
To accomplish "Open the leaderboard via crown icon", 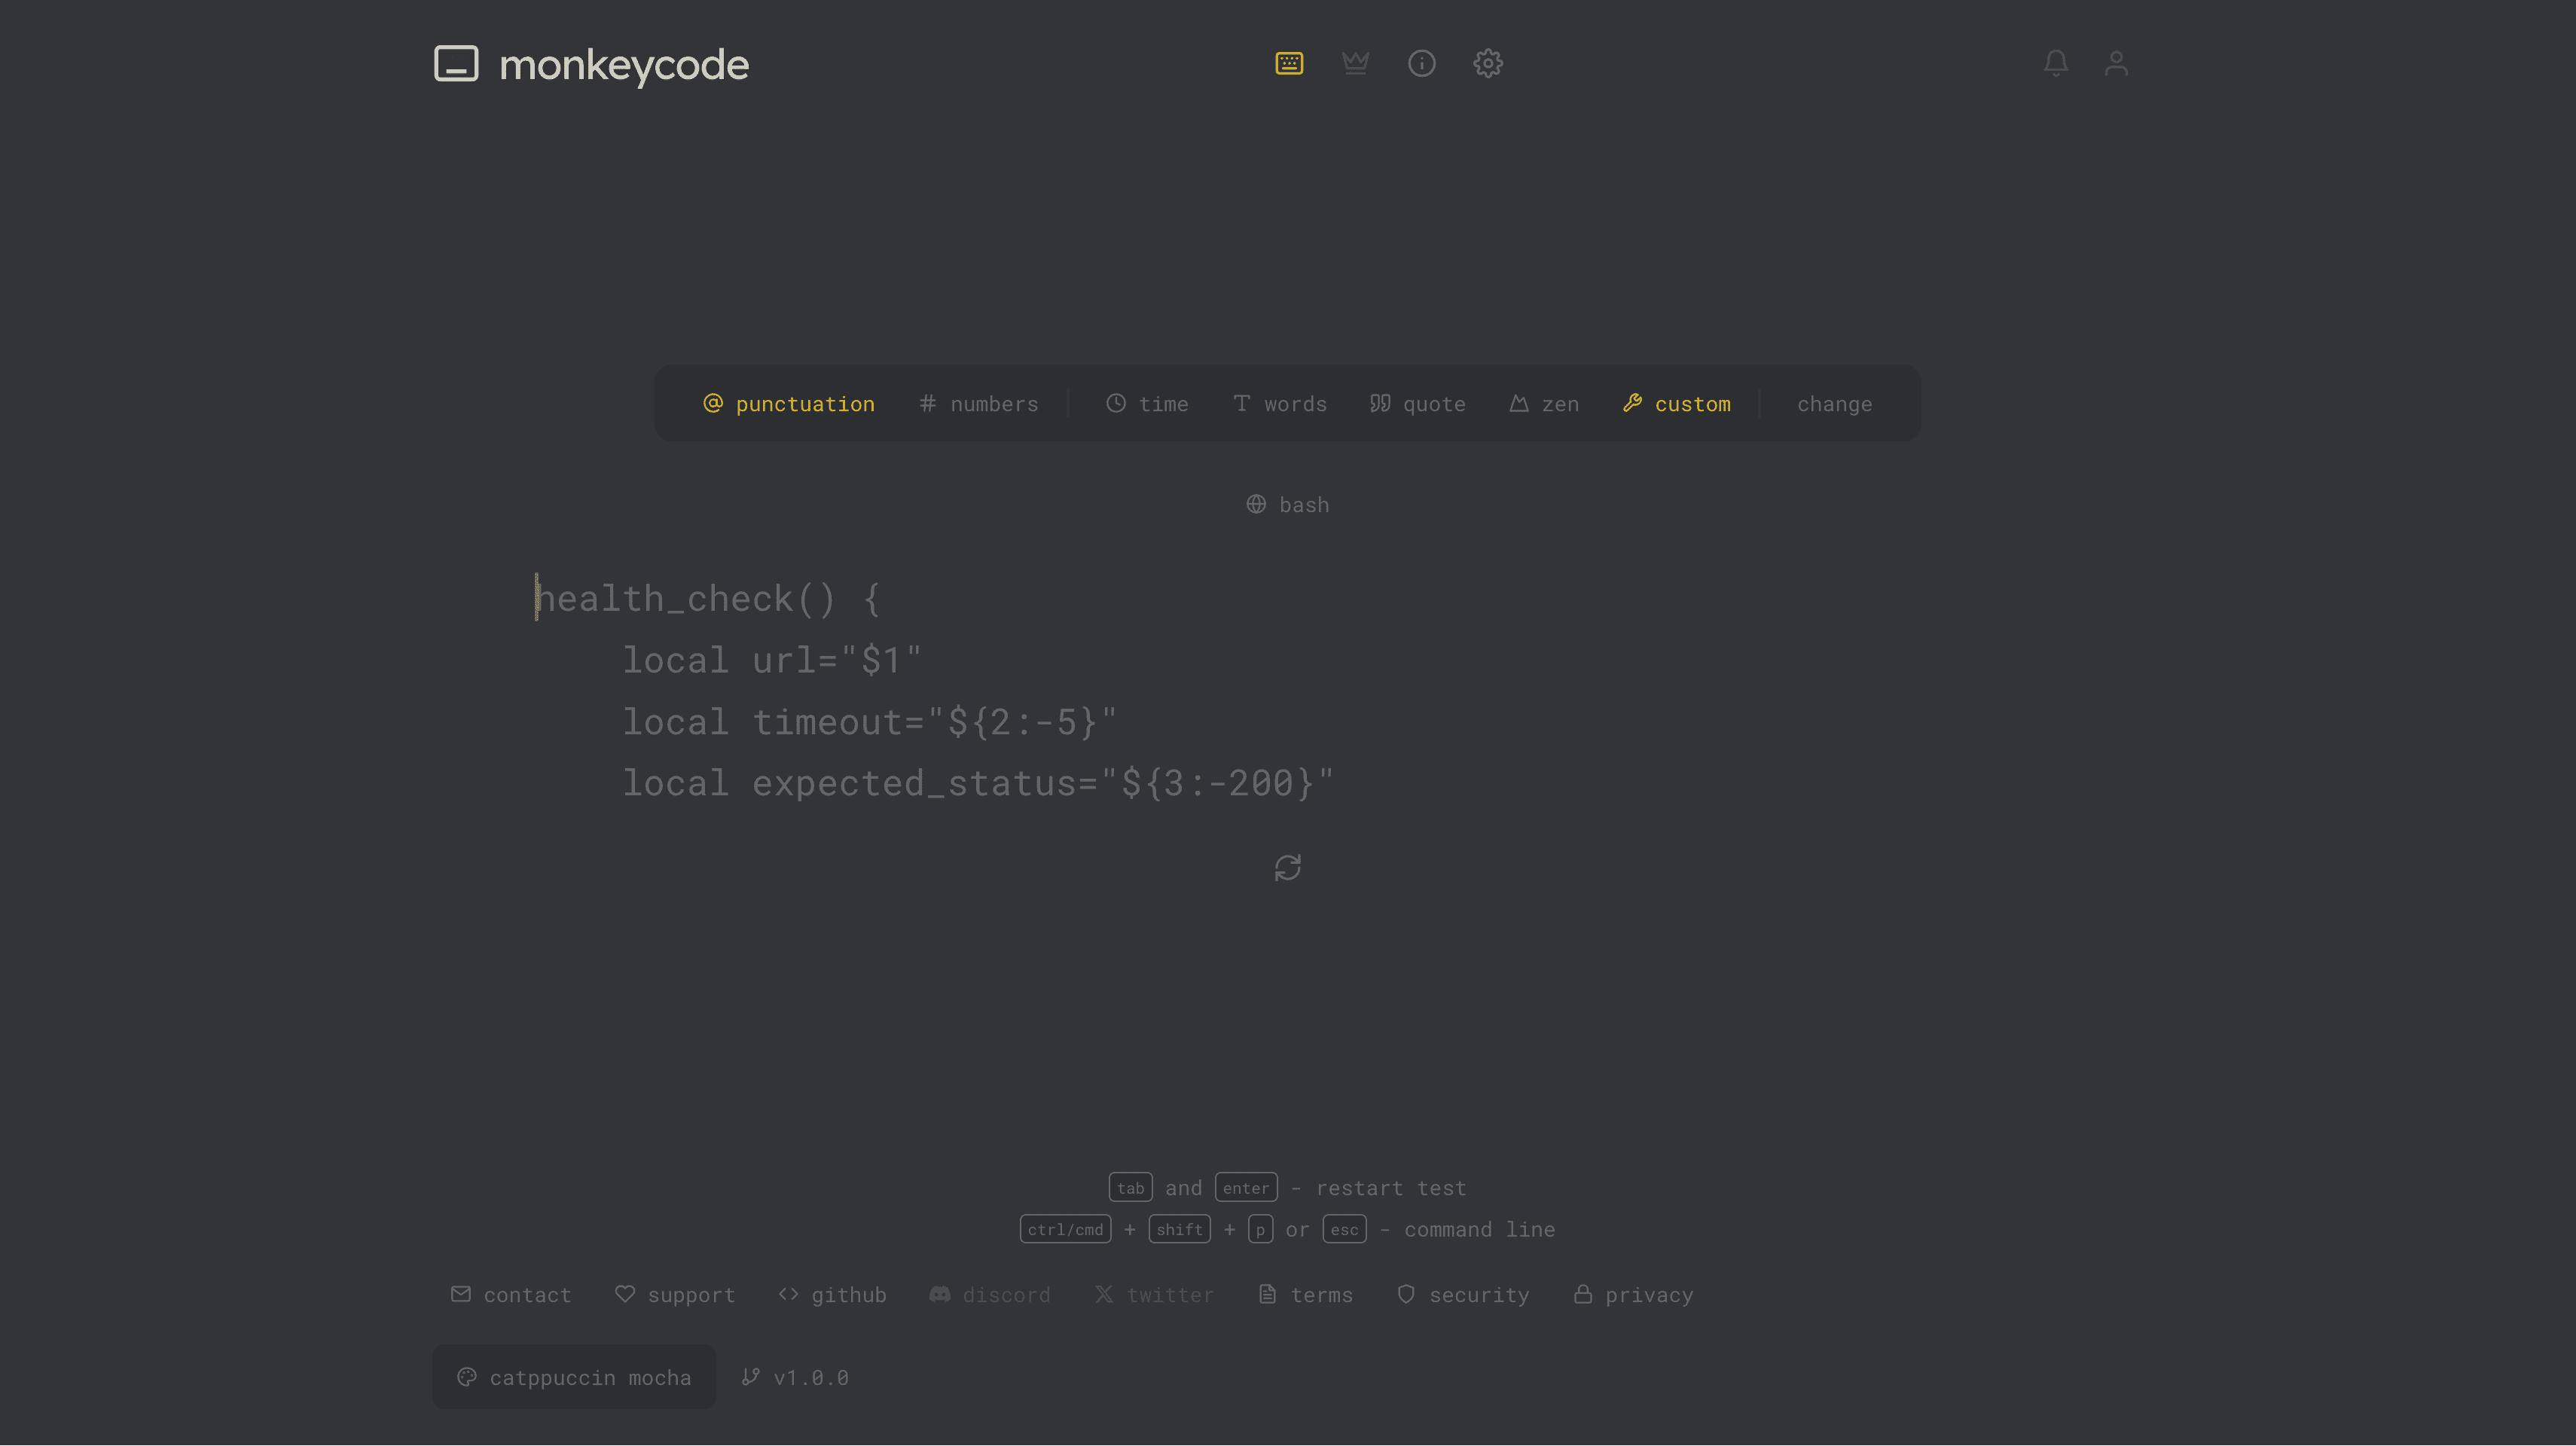I will coord(1355,63).
